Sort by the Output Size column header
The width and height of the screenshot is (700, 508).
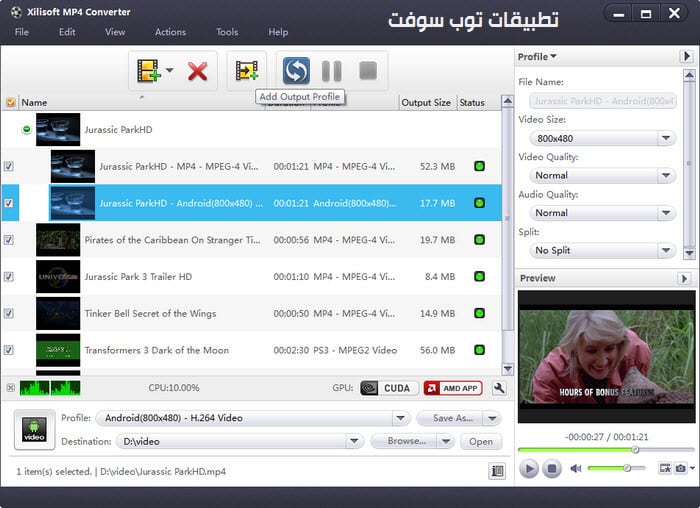pyautogui.click(x=426, y=103)
